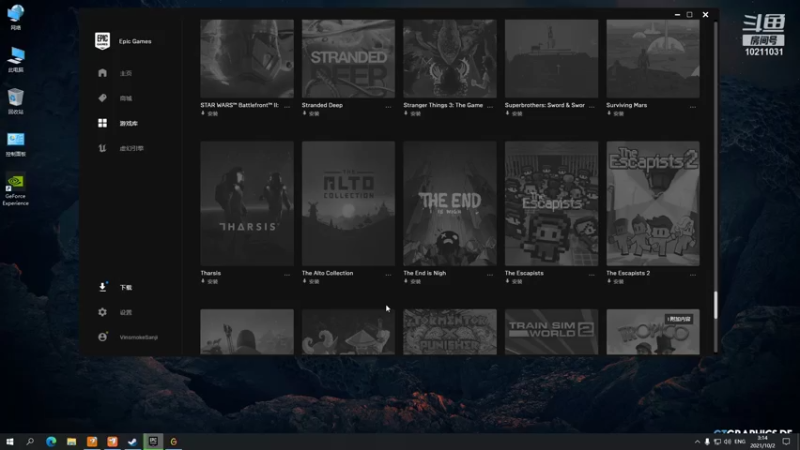Show hidden system tray icons

click(x=697, y=441)
